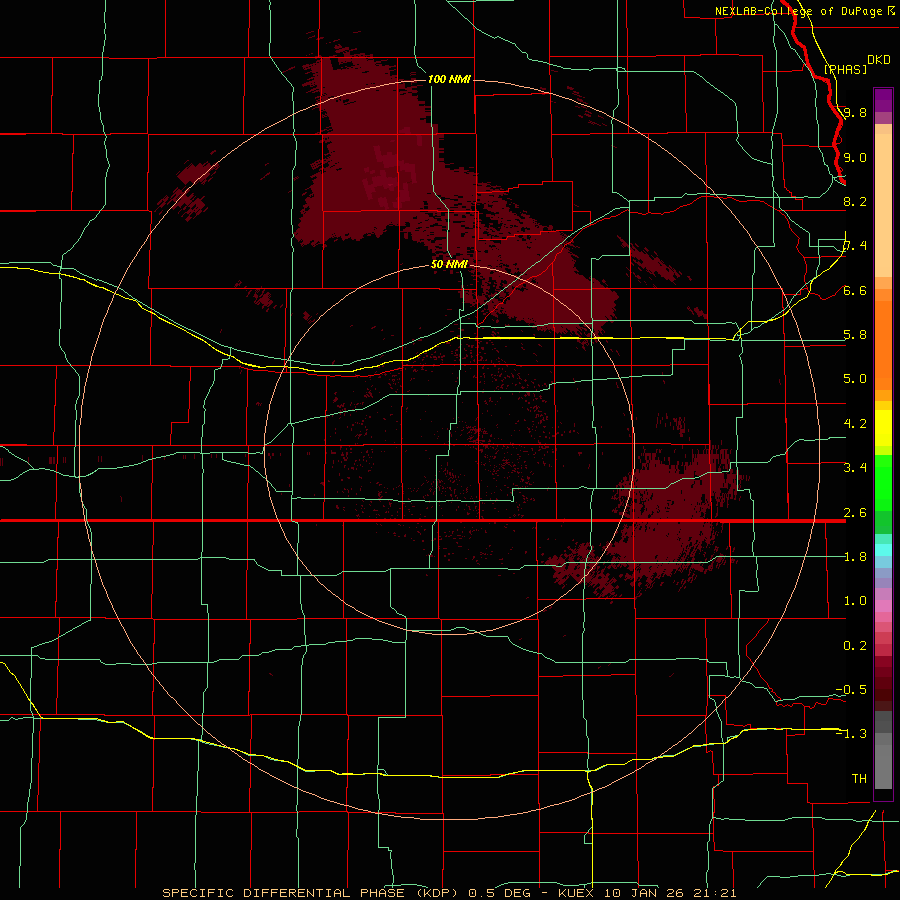Click the 4.2 scale value

[855, 424]
